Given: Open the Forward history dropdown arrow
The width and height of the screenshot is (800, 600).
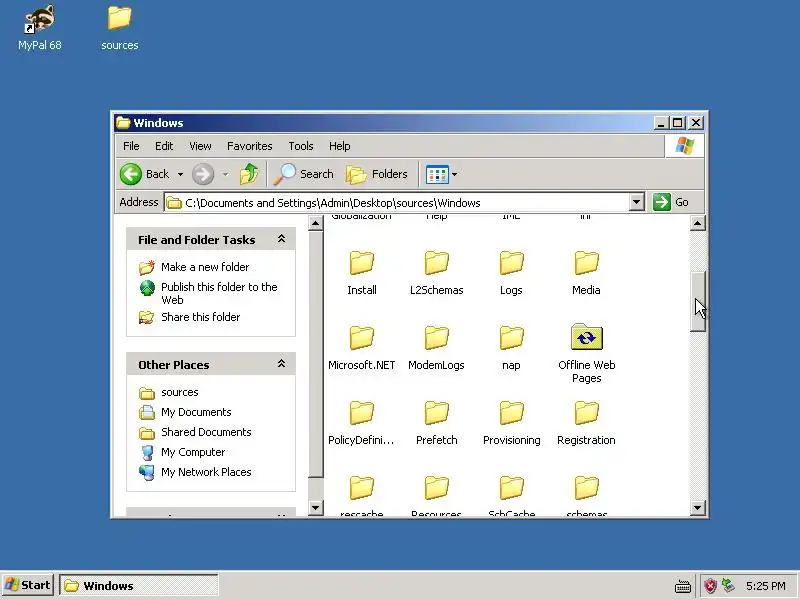Looking at the screenshot, I should (225, 174).
